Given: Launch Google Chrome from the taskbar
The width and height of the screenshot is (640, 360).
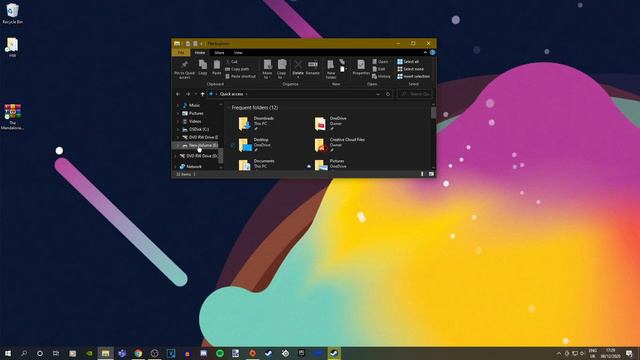Looking at the screenshot, I should (138, 353).
